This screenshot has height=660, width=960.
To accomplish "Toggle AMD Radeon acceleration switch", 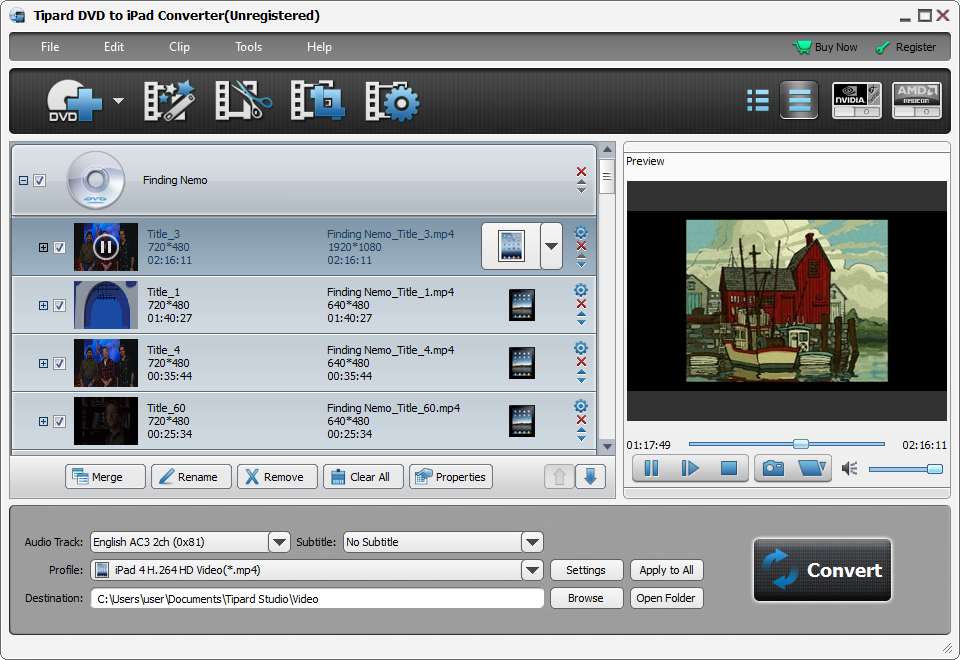I will tap(917, 100).
